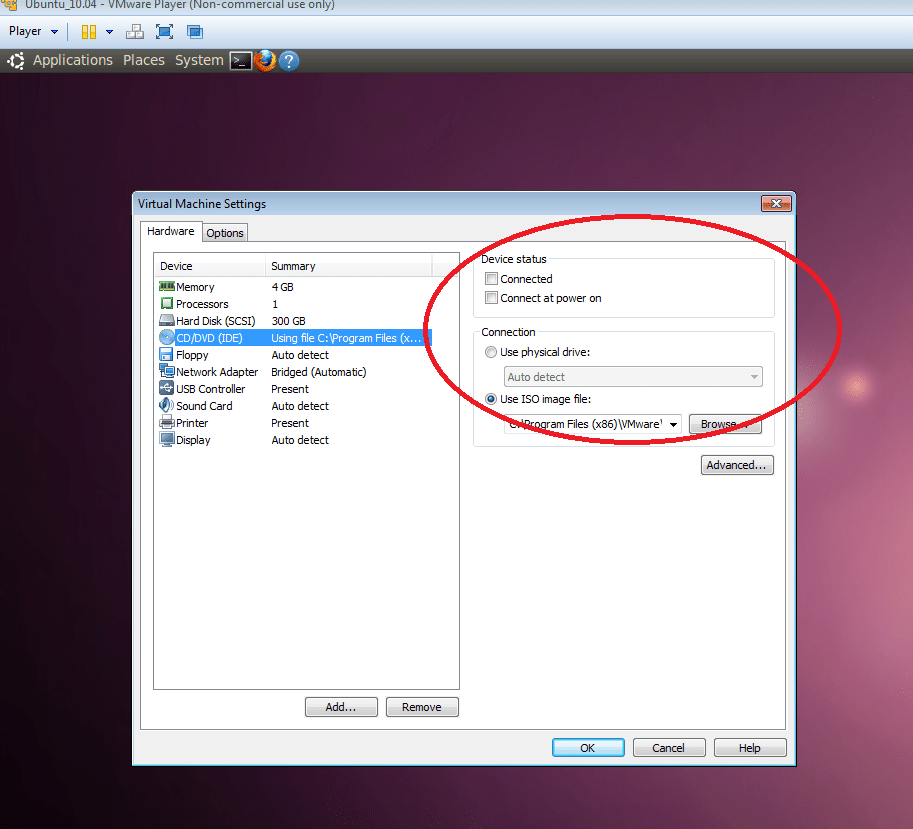913x829 pixels.
Task: Click the Cancel button
Action: [x=669, y=747]
